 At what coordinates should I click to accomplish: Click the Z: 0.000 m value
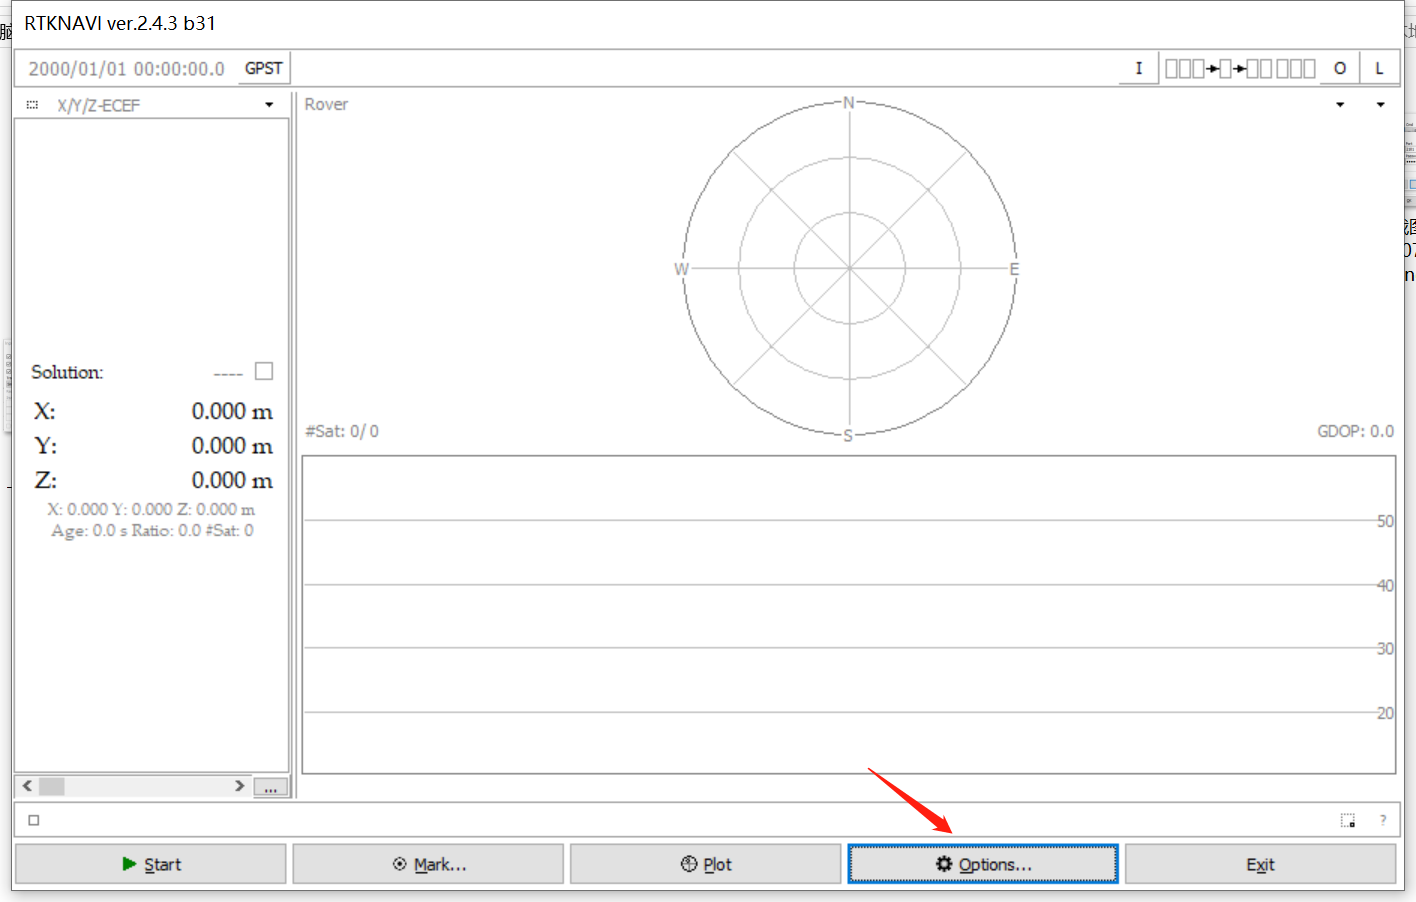click(x=232, y=480)
